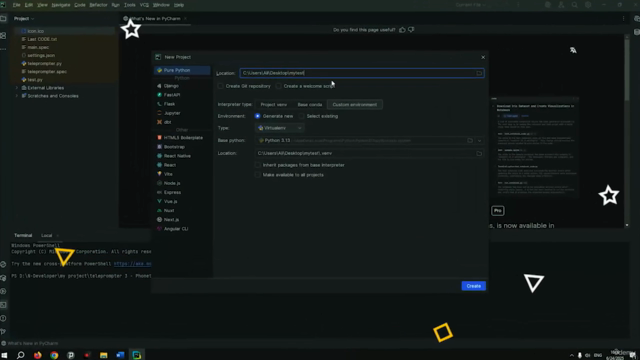Open the Virtualenv Type dropdown
This screenshot has height=360, width=640.
tap(279, 128)
